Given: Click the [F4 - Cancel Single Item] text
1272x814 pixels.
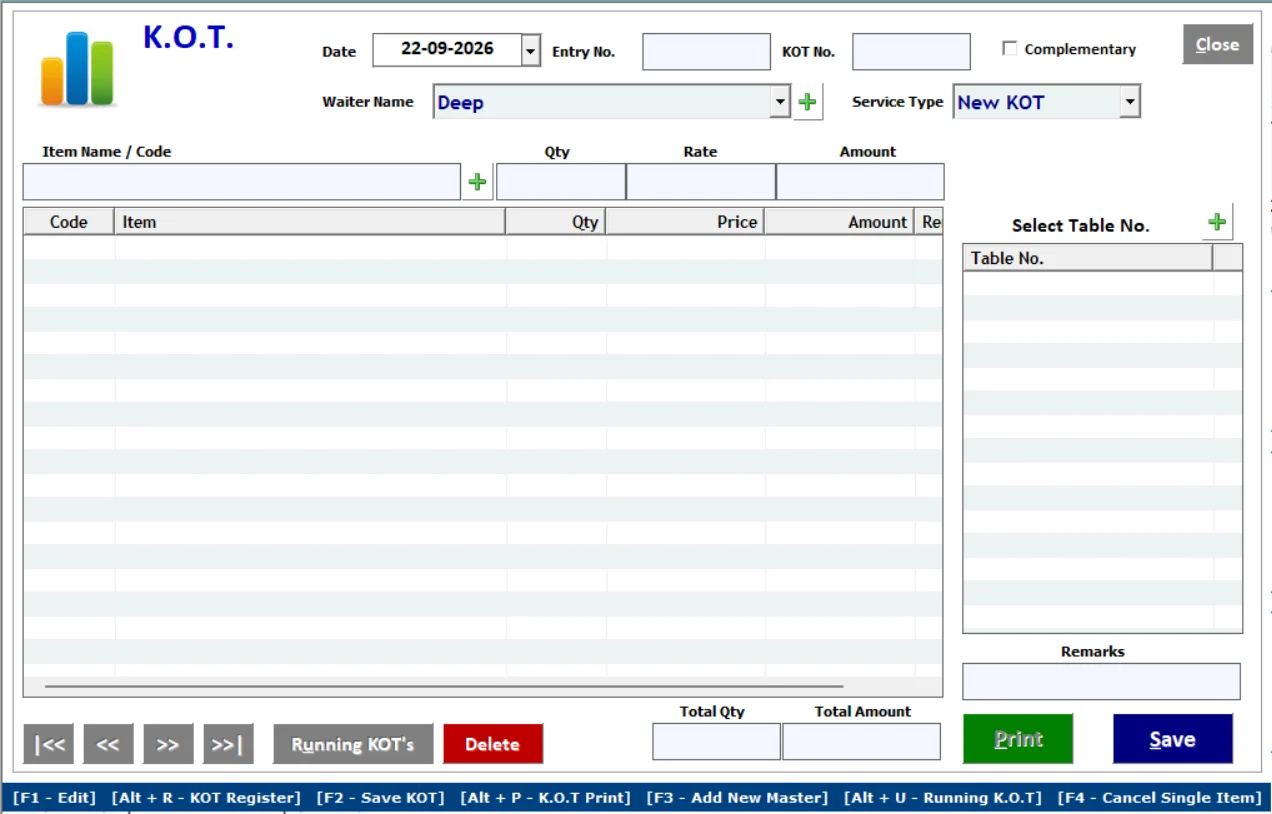Looking at the screenshot, I should (x=1159, y=798).
